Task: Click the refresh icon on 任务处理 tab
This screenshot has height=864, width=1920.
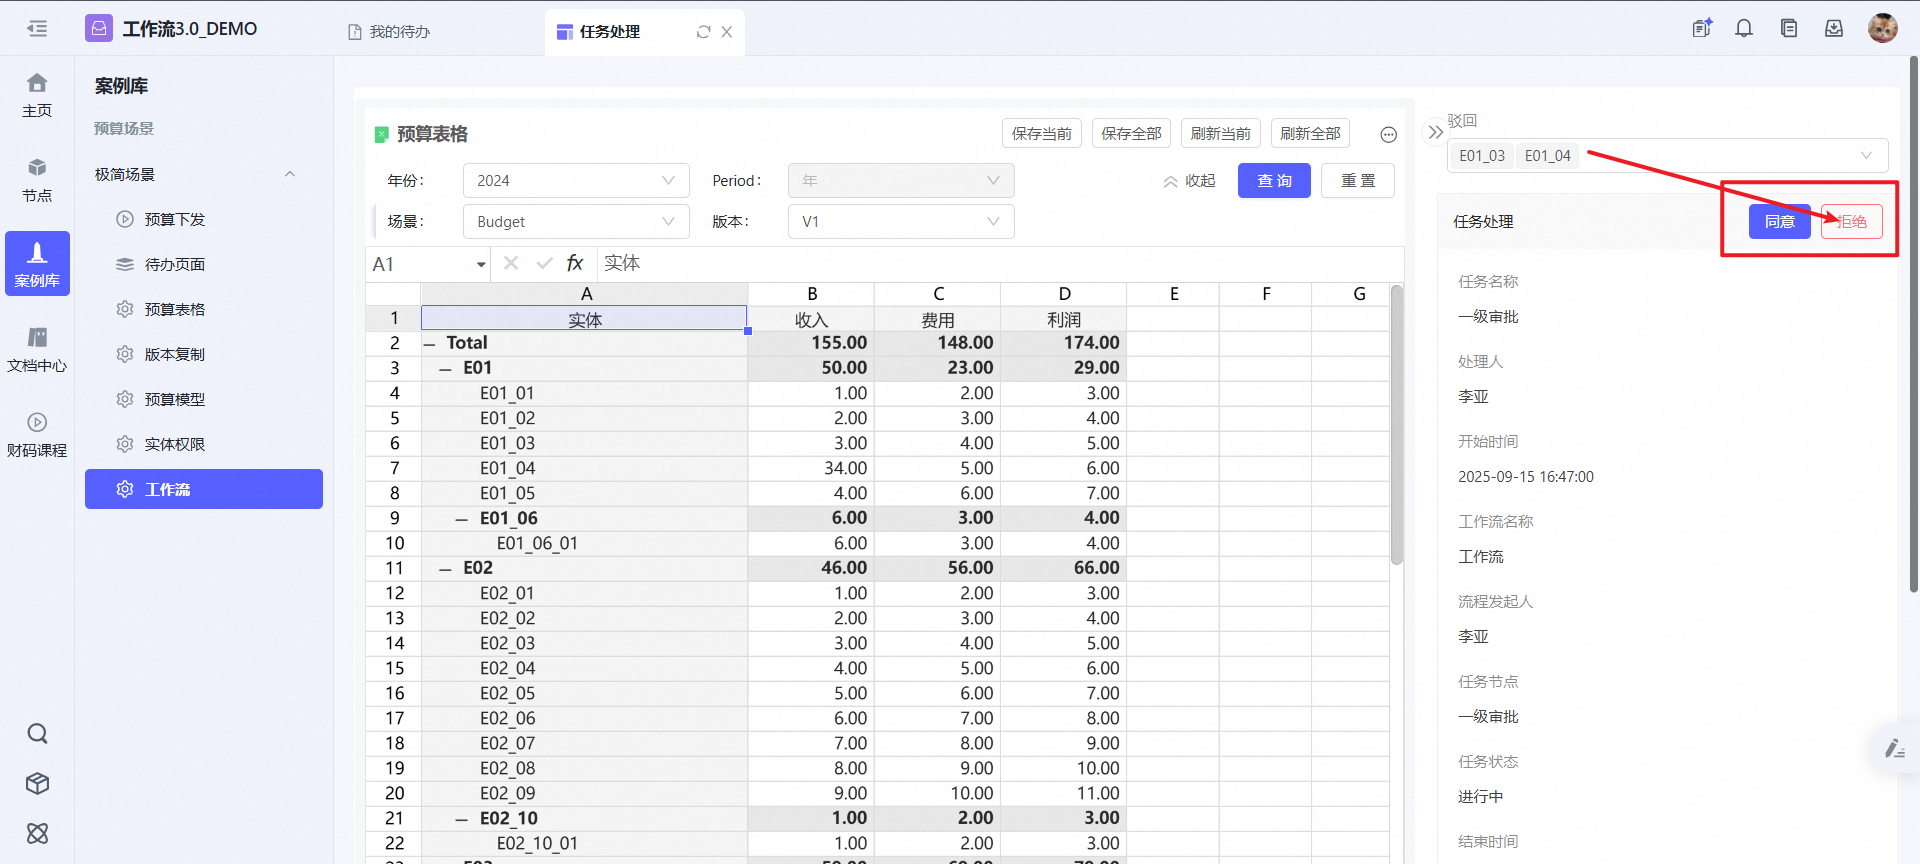Action: 703,32
